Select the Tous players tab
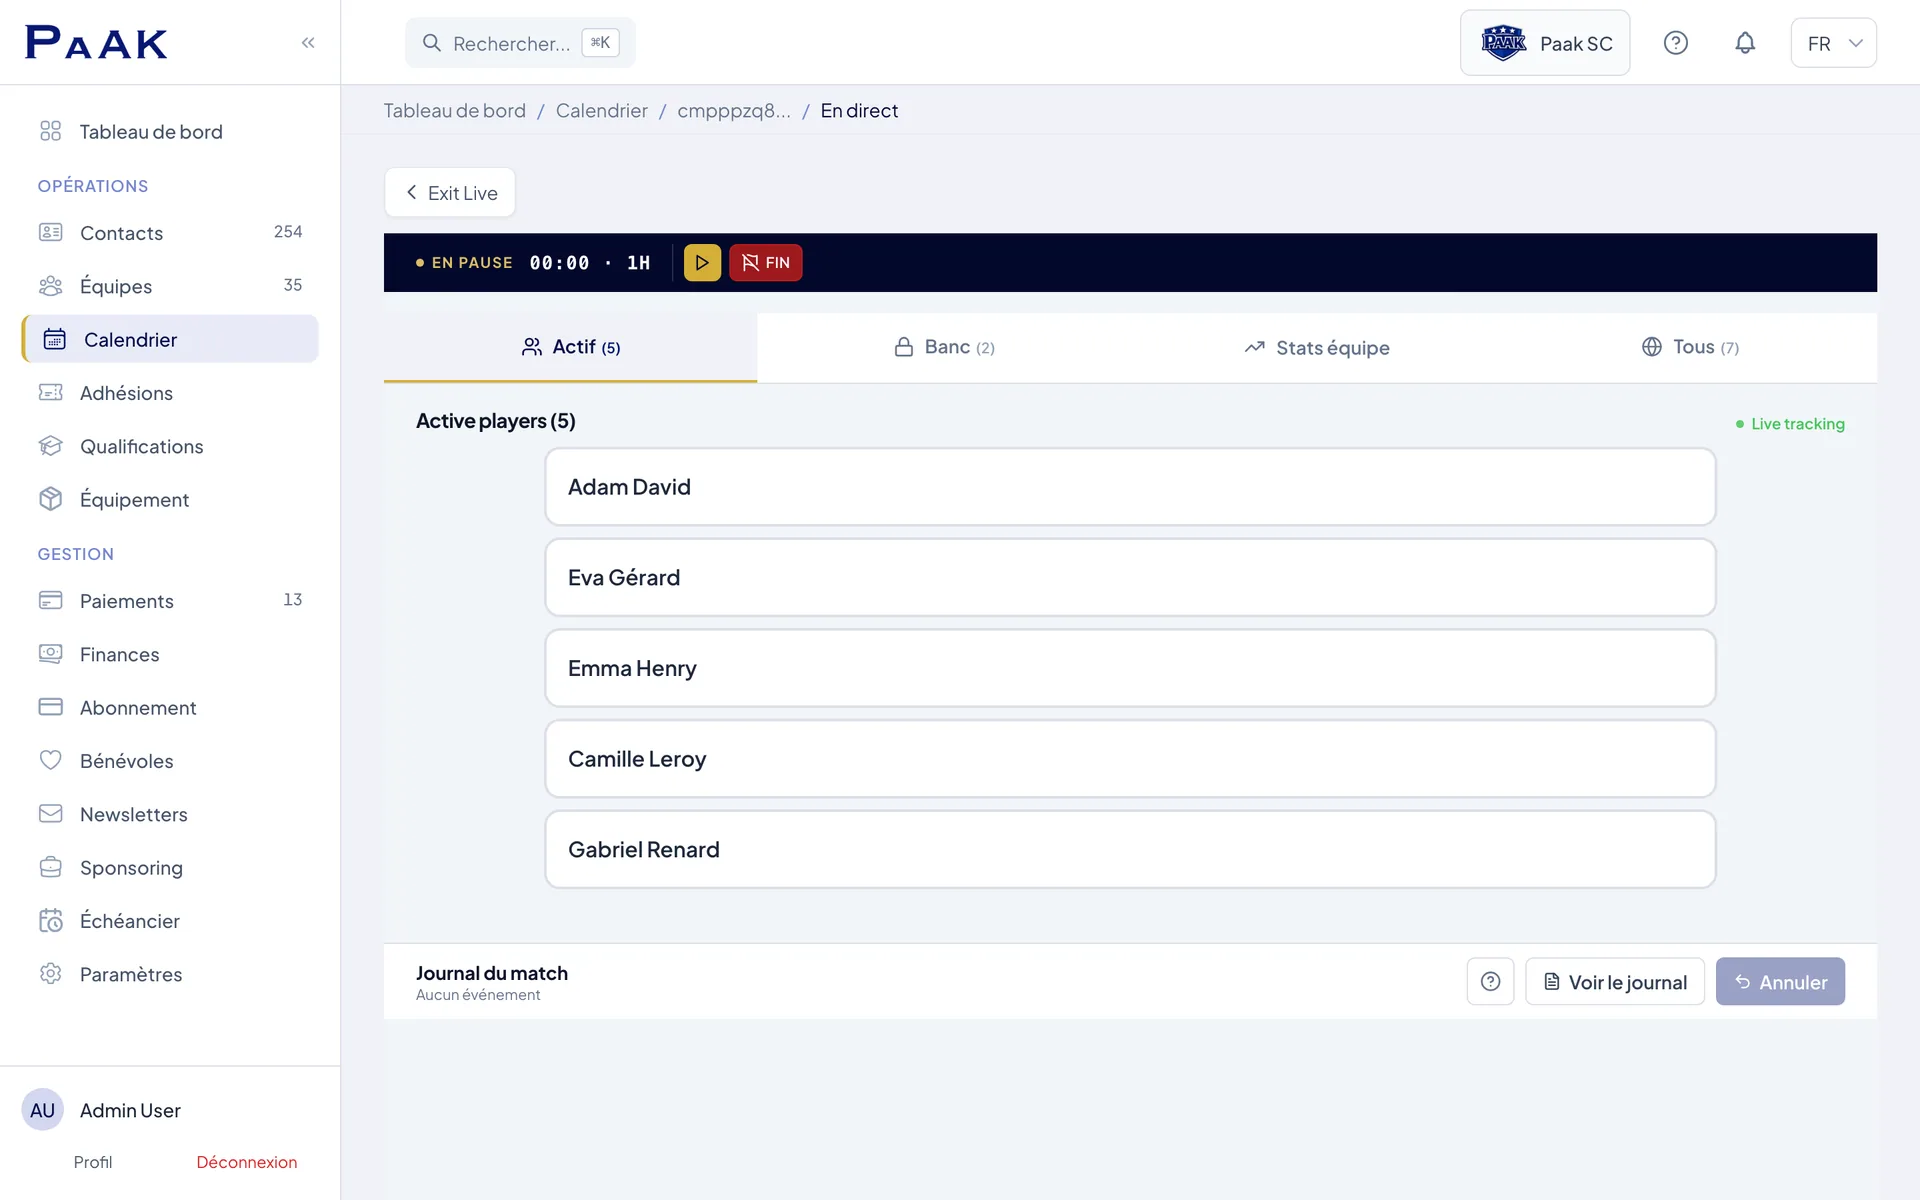 click(x=1690, y=347)
